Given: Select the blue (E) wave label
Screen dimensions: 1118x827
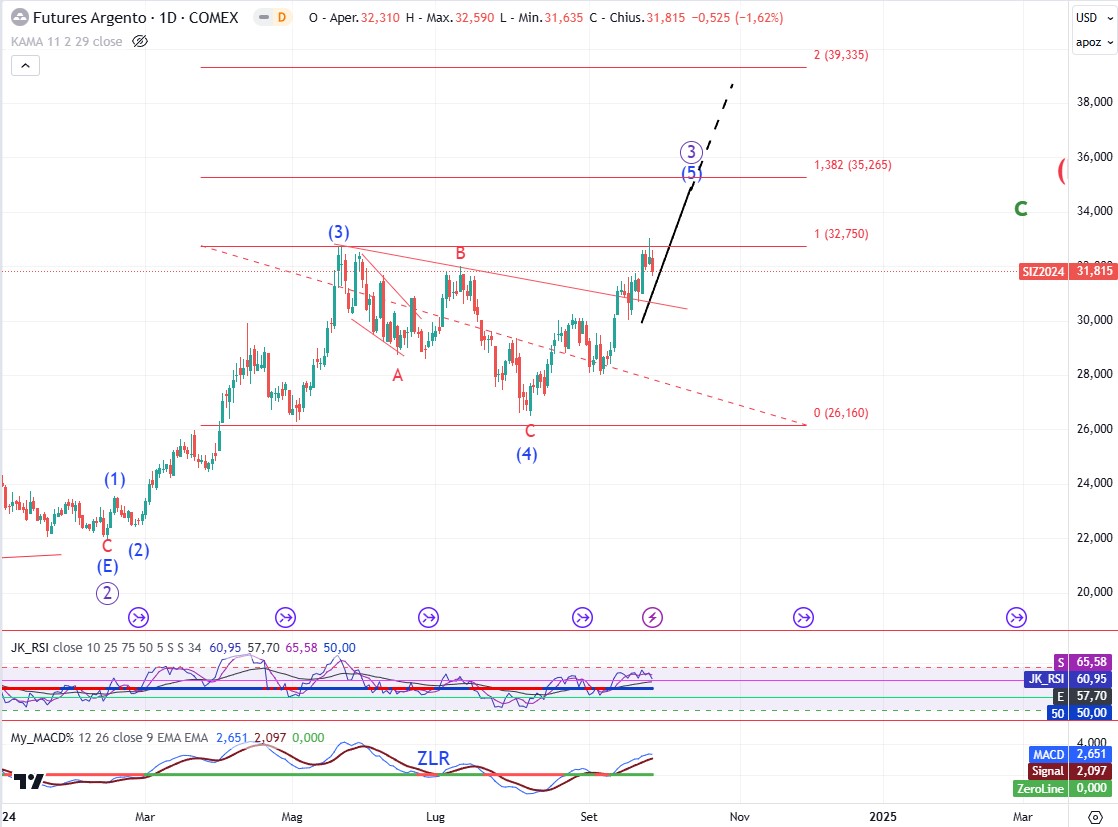Looking at the screenshot, I should (108, 566).
